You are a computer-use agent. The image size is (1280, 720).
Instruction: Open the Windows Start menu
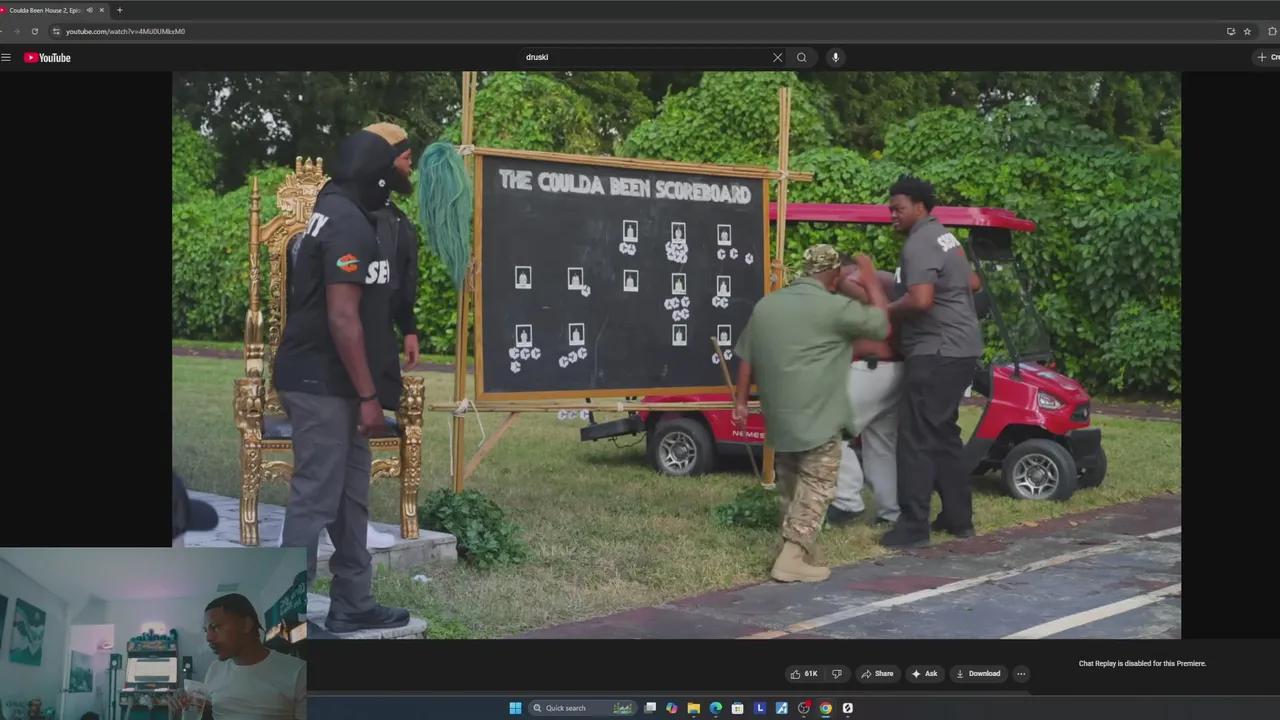coord(515,708)
